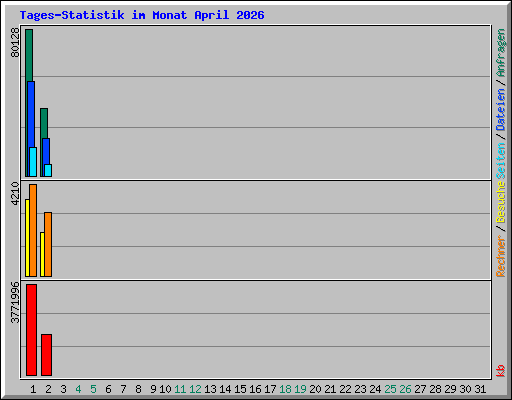
Task: Click the top axis value 80128
Action: click(x=15, y=43)
